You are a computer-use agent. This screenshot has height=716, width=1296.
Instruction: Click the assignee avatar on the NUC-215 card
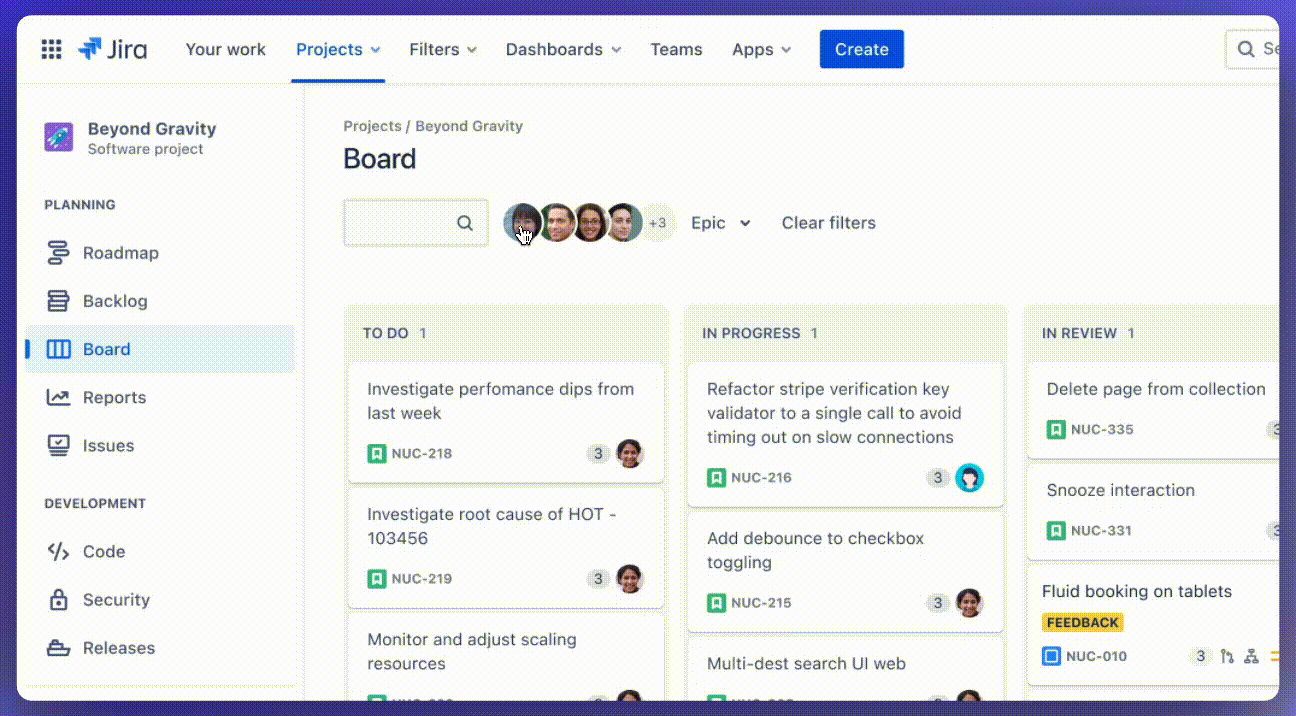pyautogui.click(x=969, y=602)
